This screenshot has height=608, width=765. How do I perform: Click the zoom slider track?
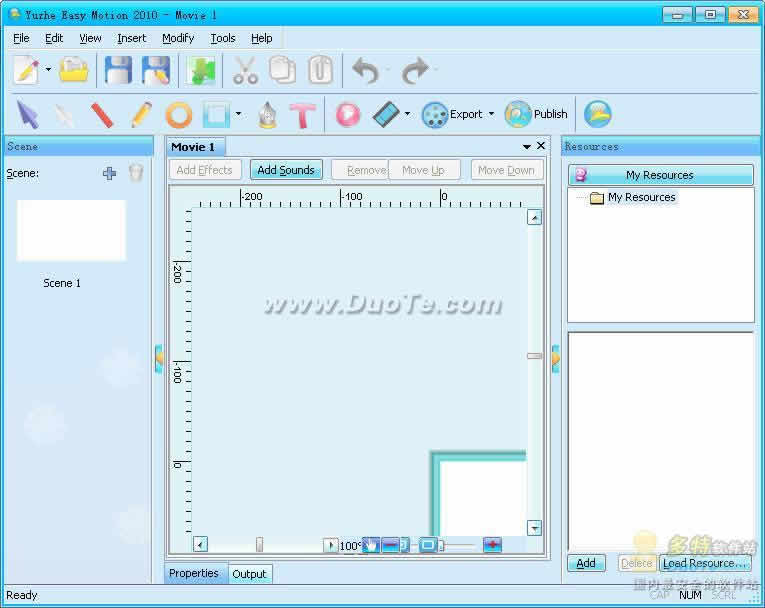click(x=460, y=545)
